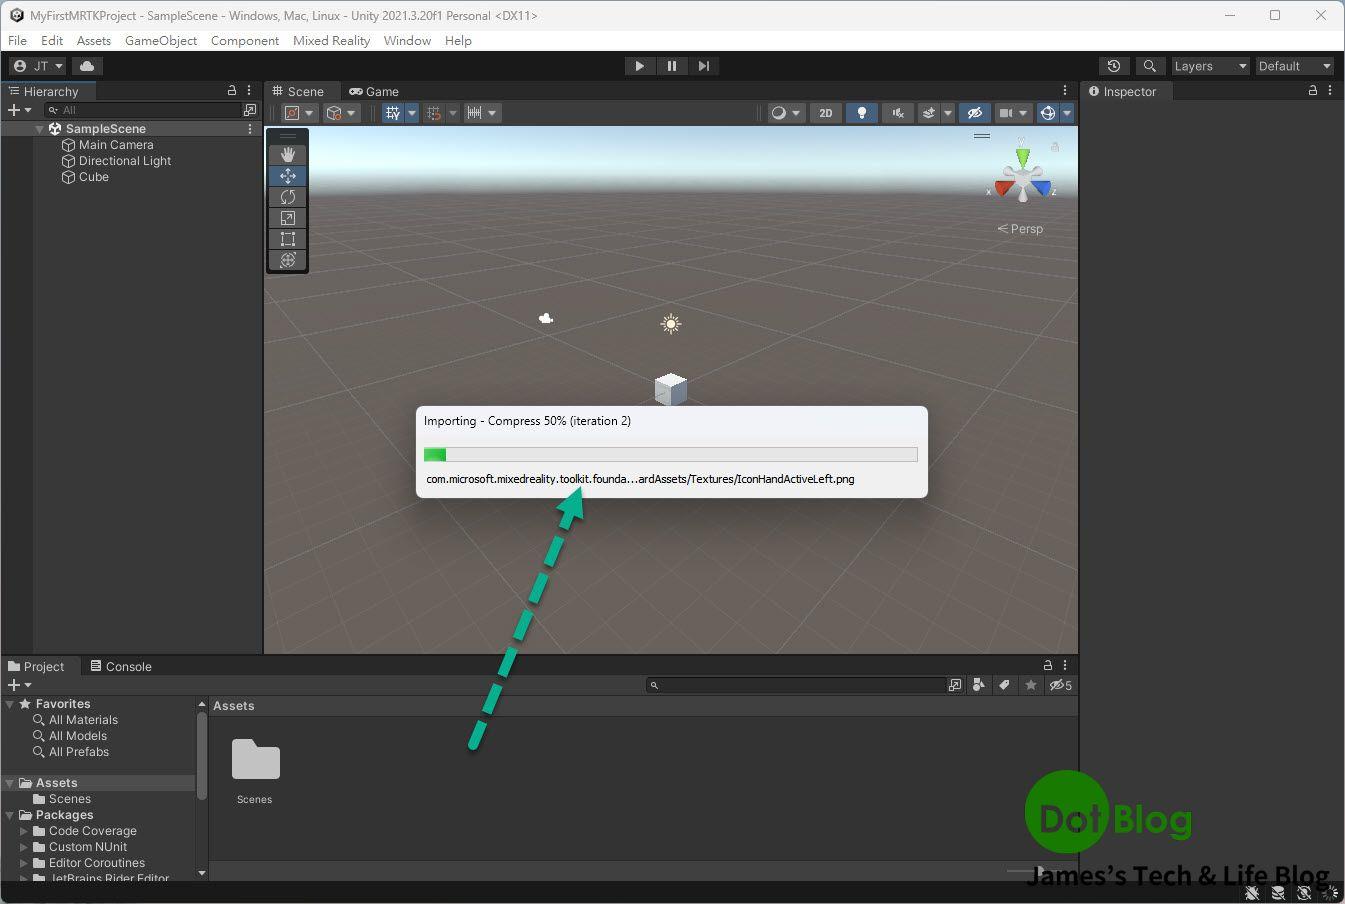Click the background activity spinner icon
Viewport: 1345px width, 904px height.
coord(1330,893)
